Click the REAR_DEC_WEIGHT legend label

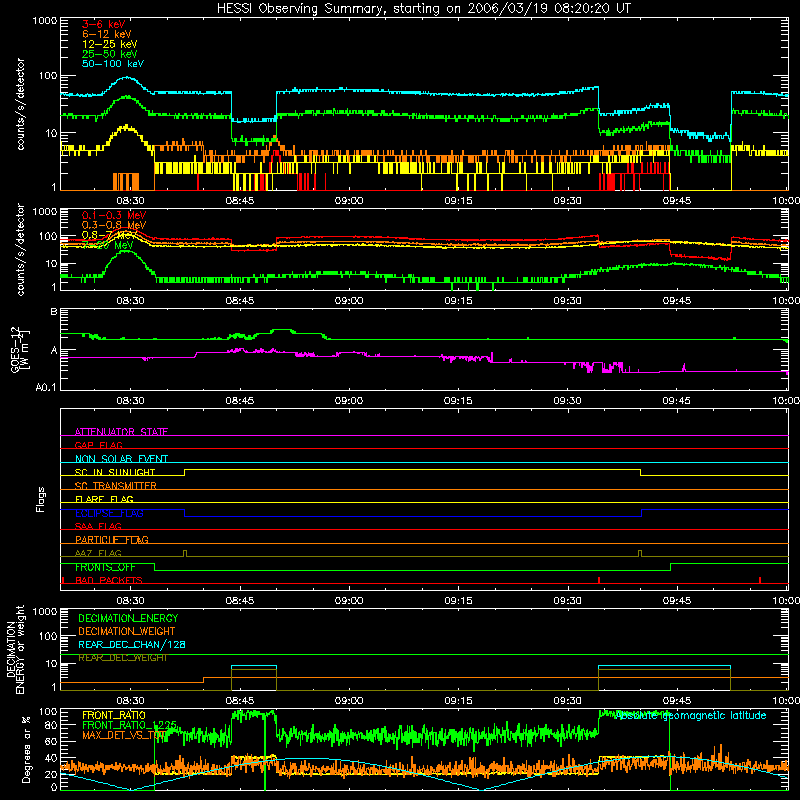122,658
